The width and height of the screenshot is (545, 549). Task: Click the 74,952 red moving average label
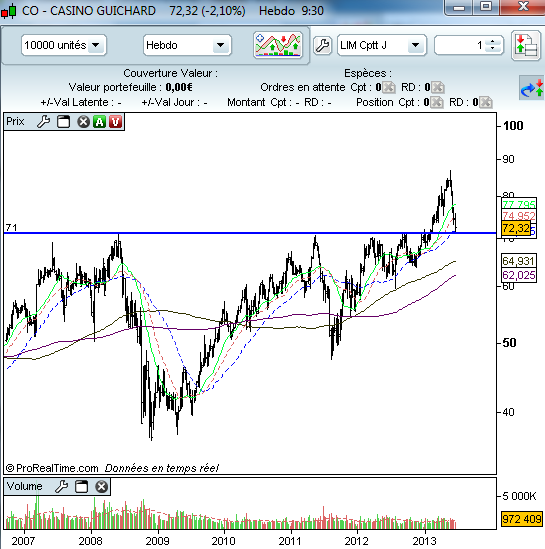(x=519, y=216)
